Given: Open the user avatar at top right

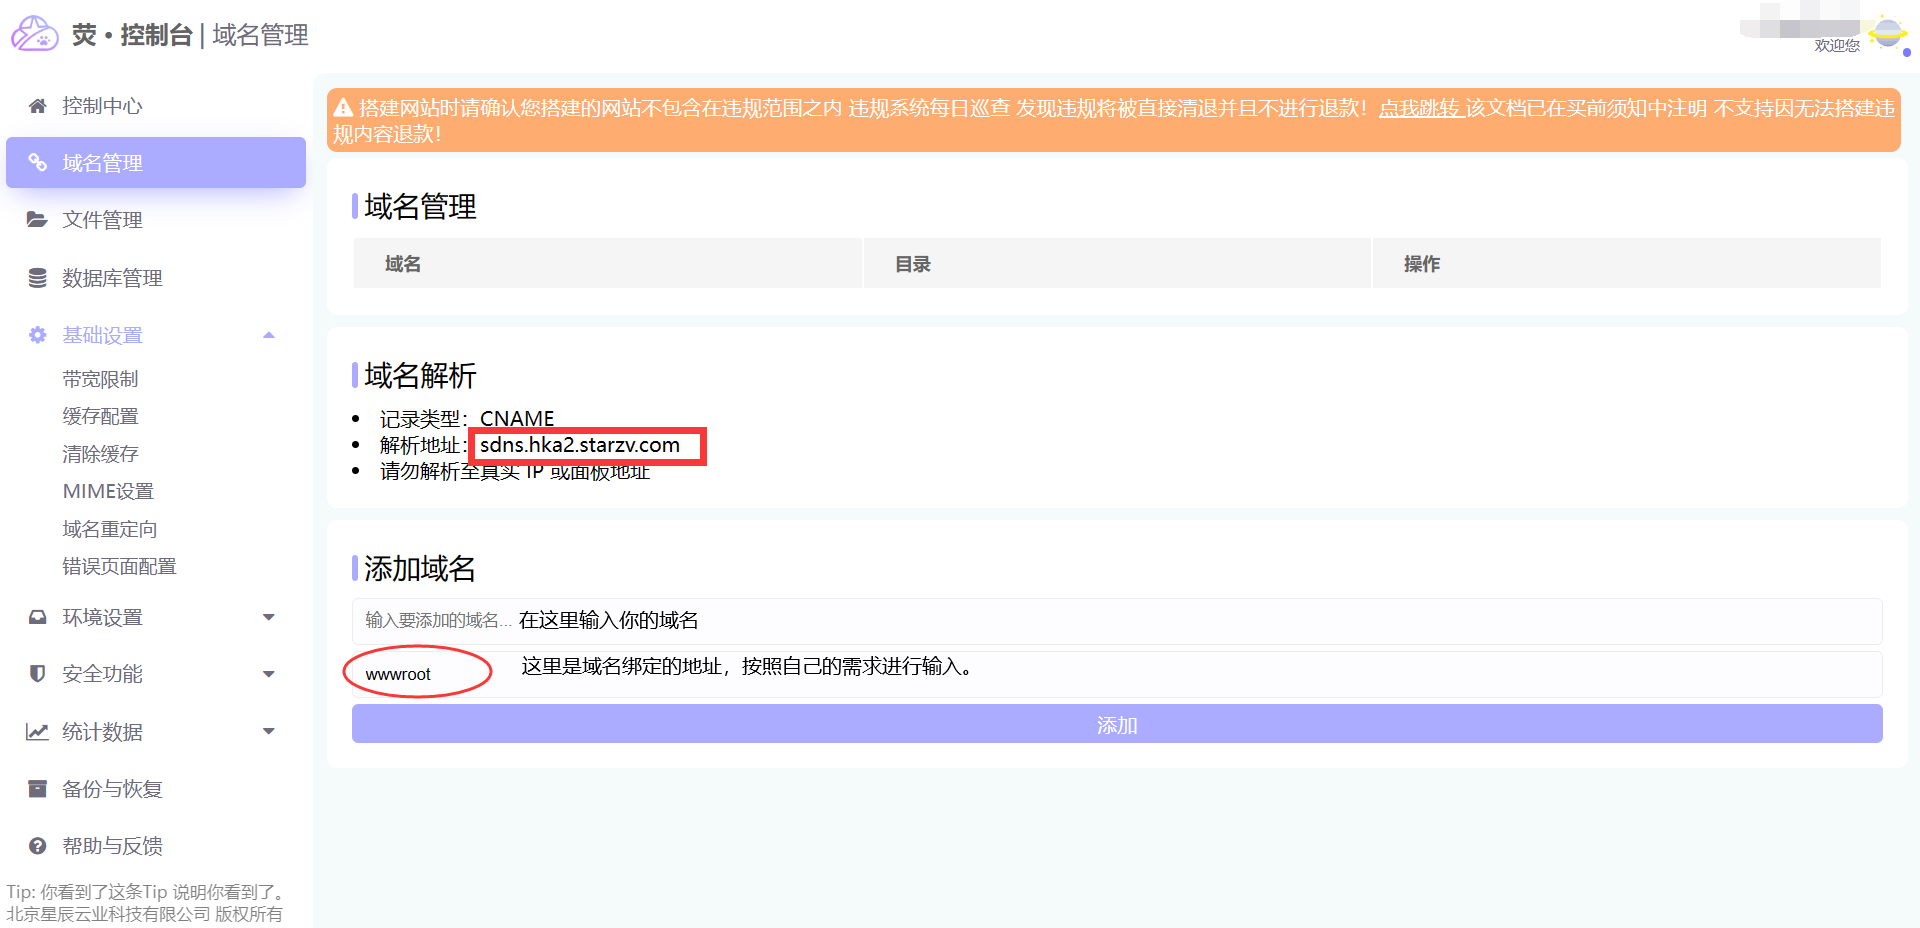Looking at the screenshot, I should click(x=1886, y=33).
